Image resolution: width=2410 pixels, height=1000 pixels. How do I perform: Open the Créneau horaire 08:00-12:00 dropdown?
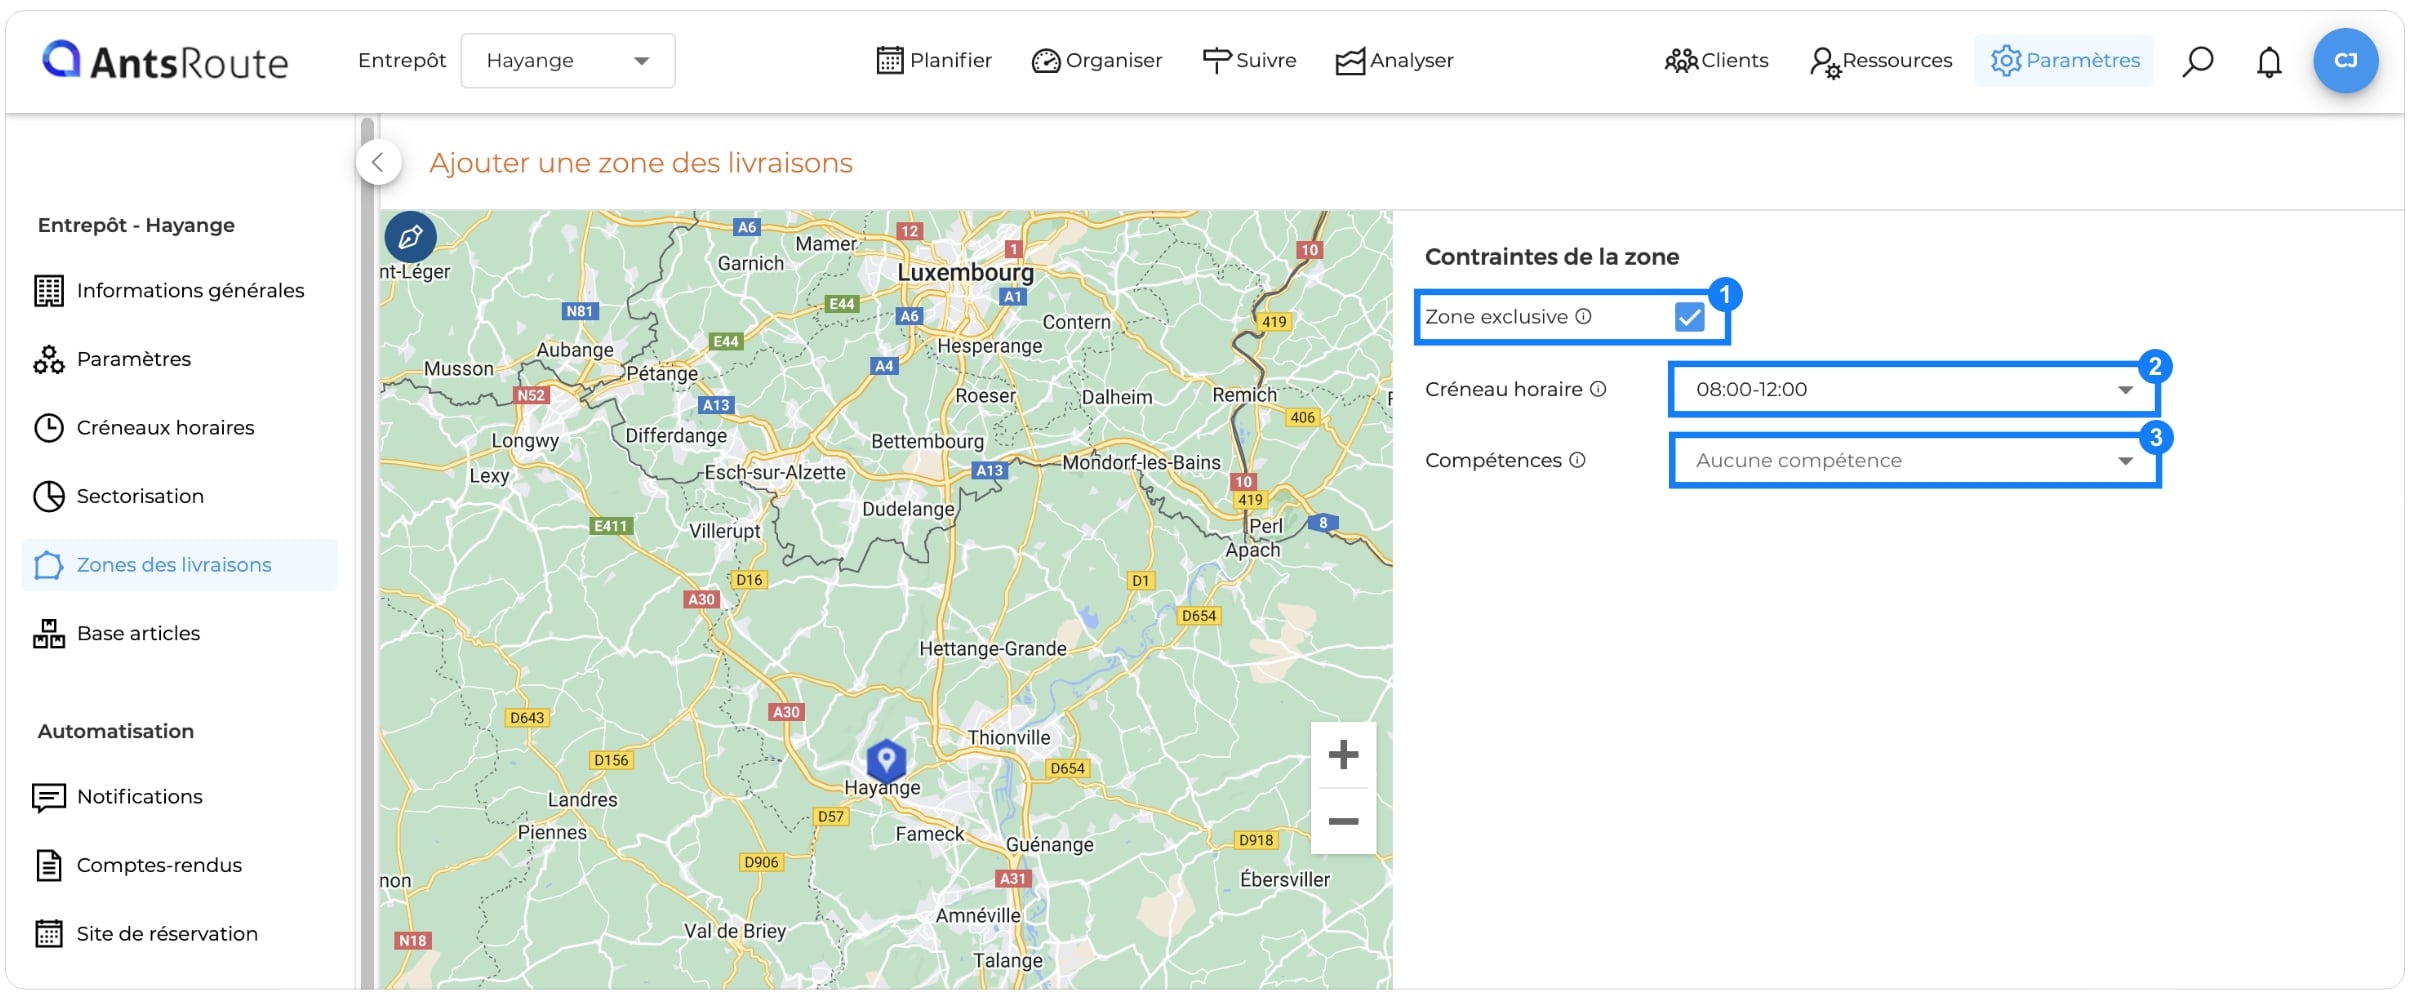pos(1914,390)
